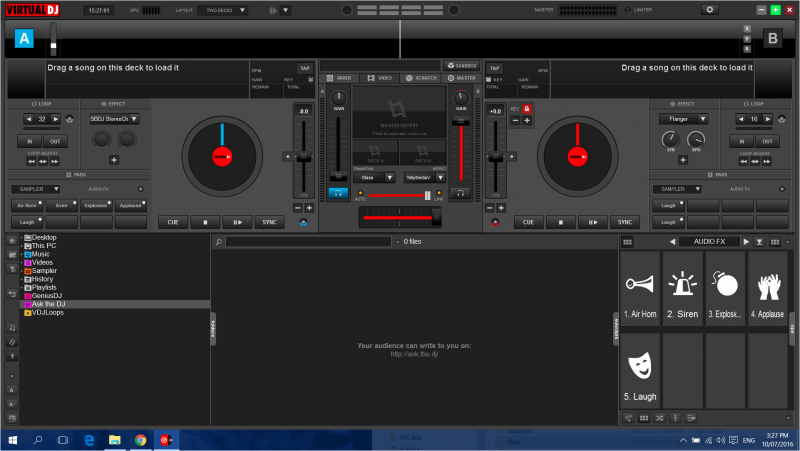Open the settings gear in the top bar
The image size is (800, 451).
[x=709, y=10]
